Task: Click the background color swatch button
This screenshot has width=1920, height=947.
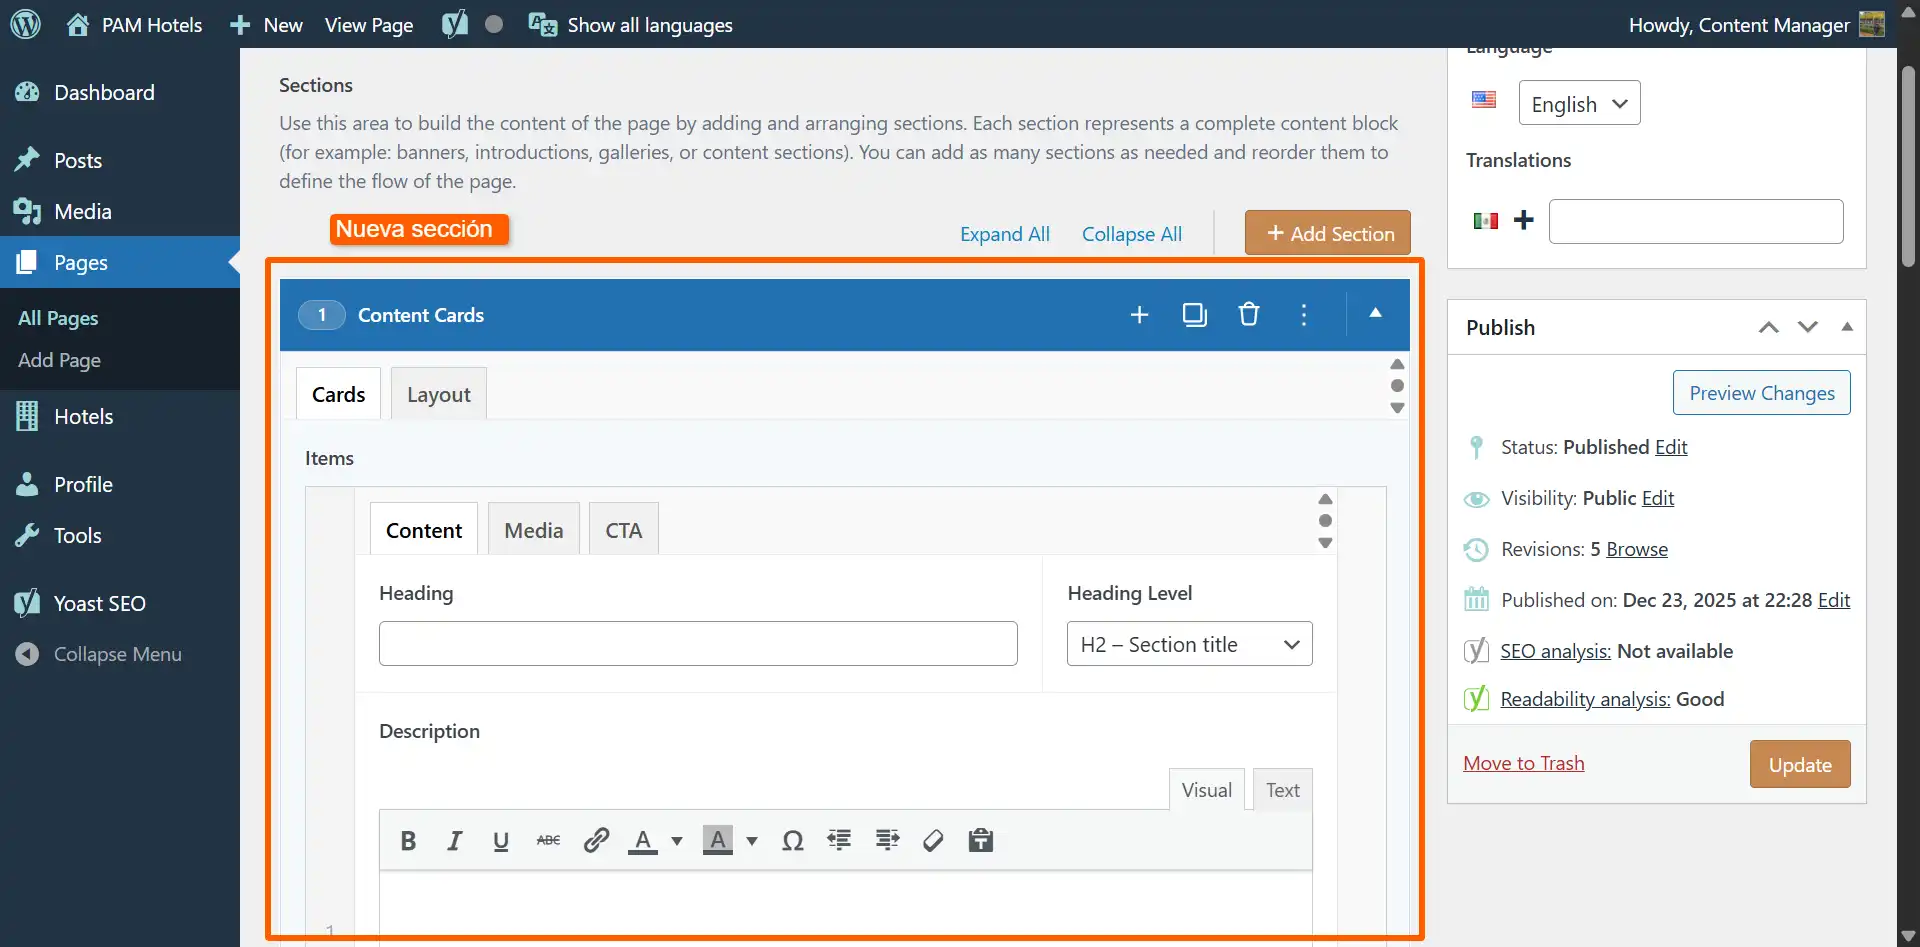Action: tap(717, 841)
